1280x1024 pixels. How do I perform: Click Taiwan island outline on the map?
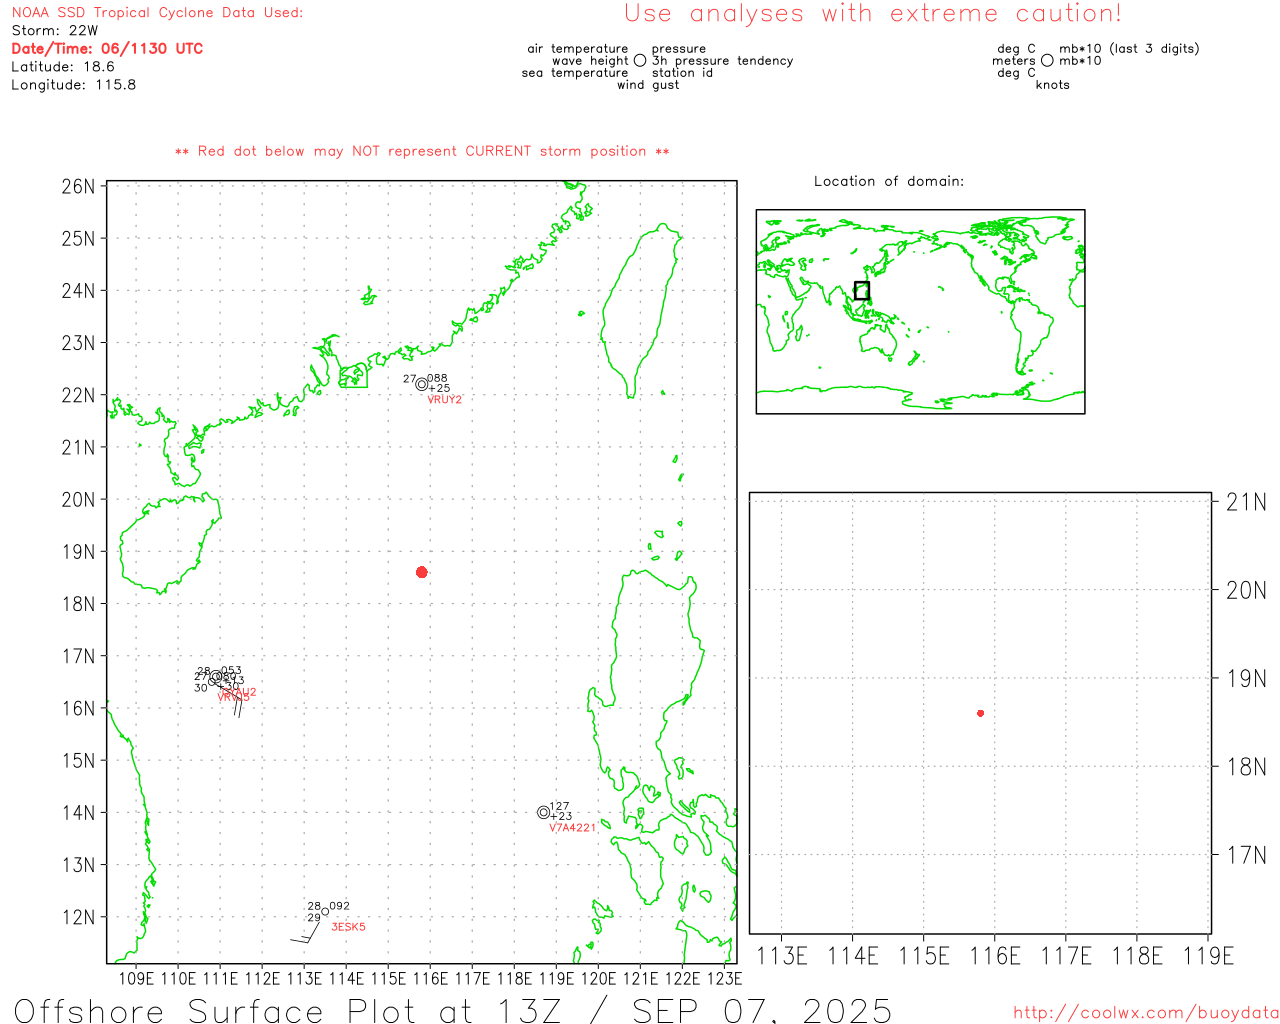coord(642,310)
